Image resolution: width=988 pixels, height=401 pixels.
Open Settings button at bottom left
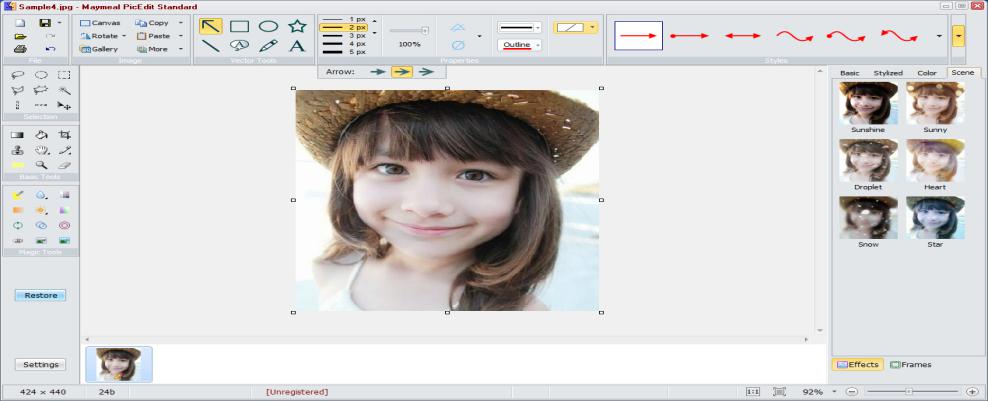point(40,364)
